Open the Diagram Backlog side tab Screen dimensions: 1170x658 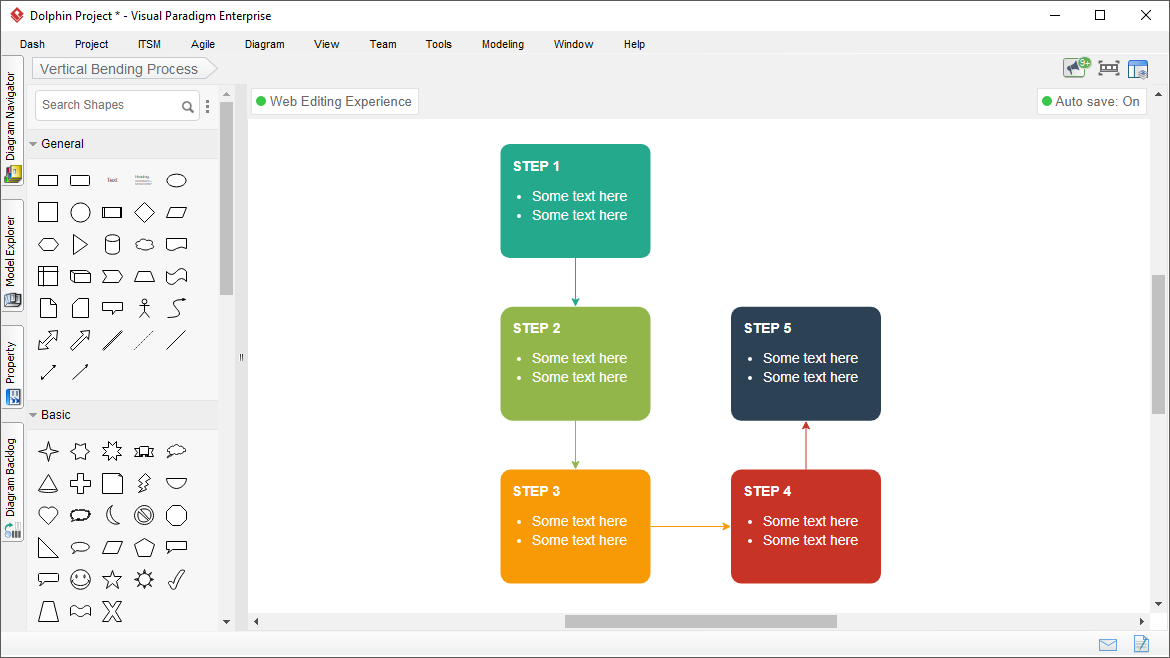point(11,483)
